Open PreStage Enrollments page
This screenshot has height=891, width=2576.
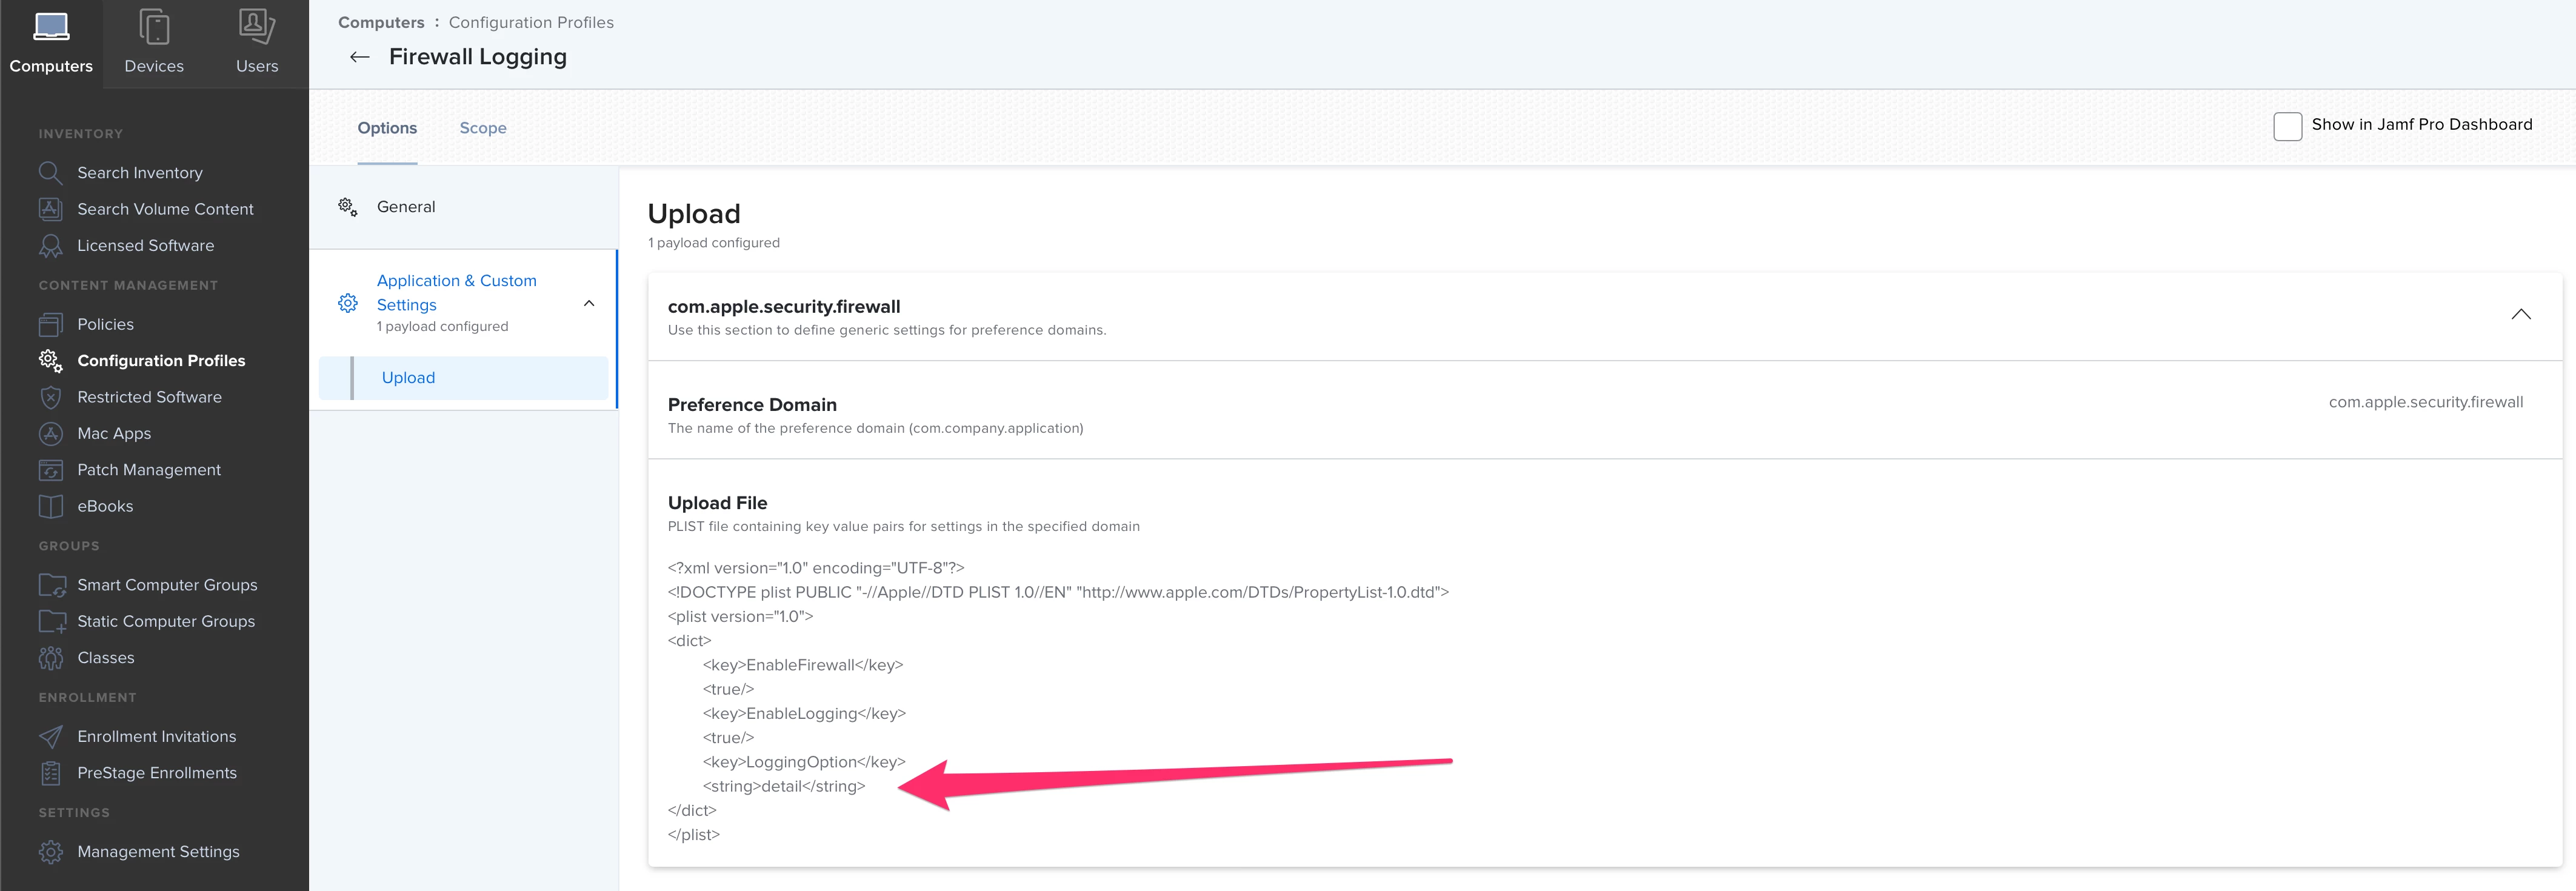point(157,773)
